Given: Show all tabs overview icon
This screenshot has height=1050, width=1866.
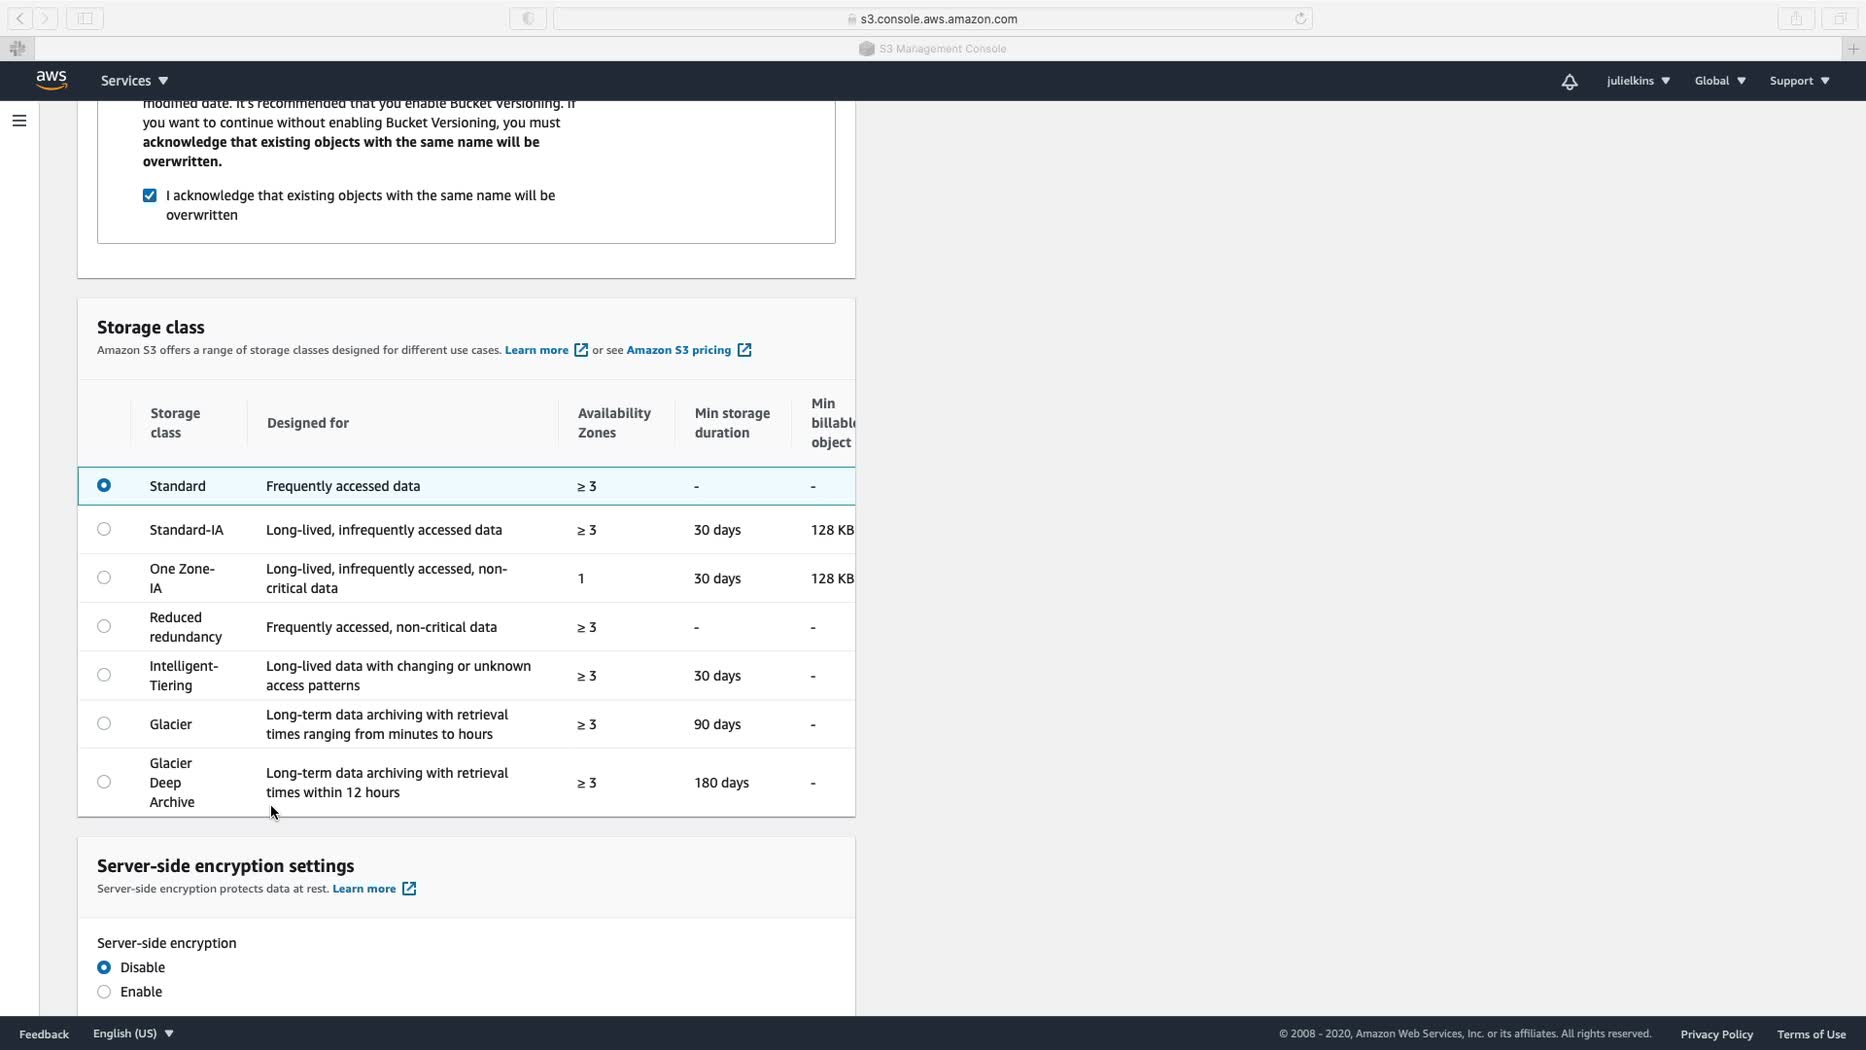Looking at the screenshot, I should coord(1839,18).
